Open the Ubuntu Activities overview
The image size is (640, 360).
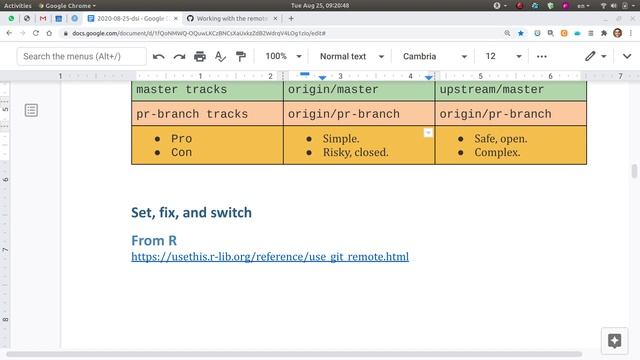18,6
